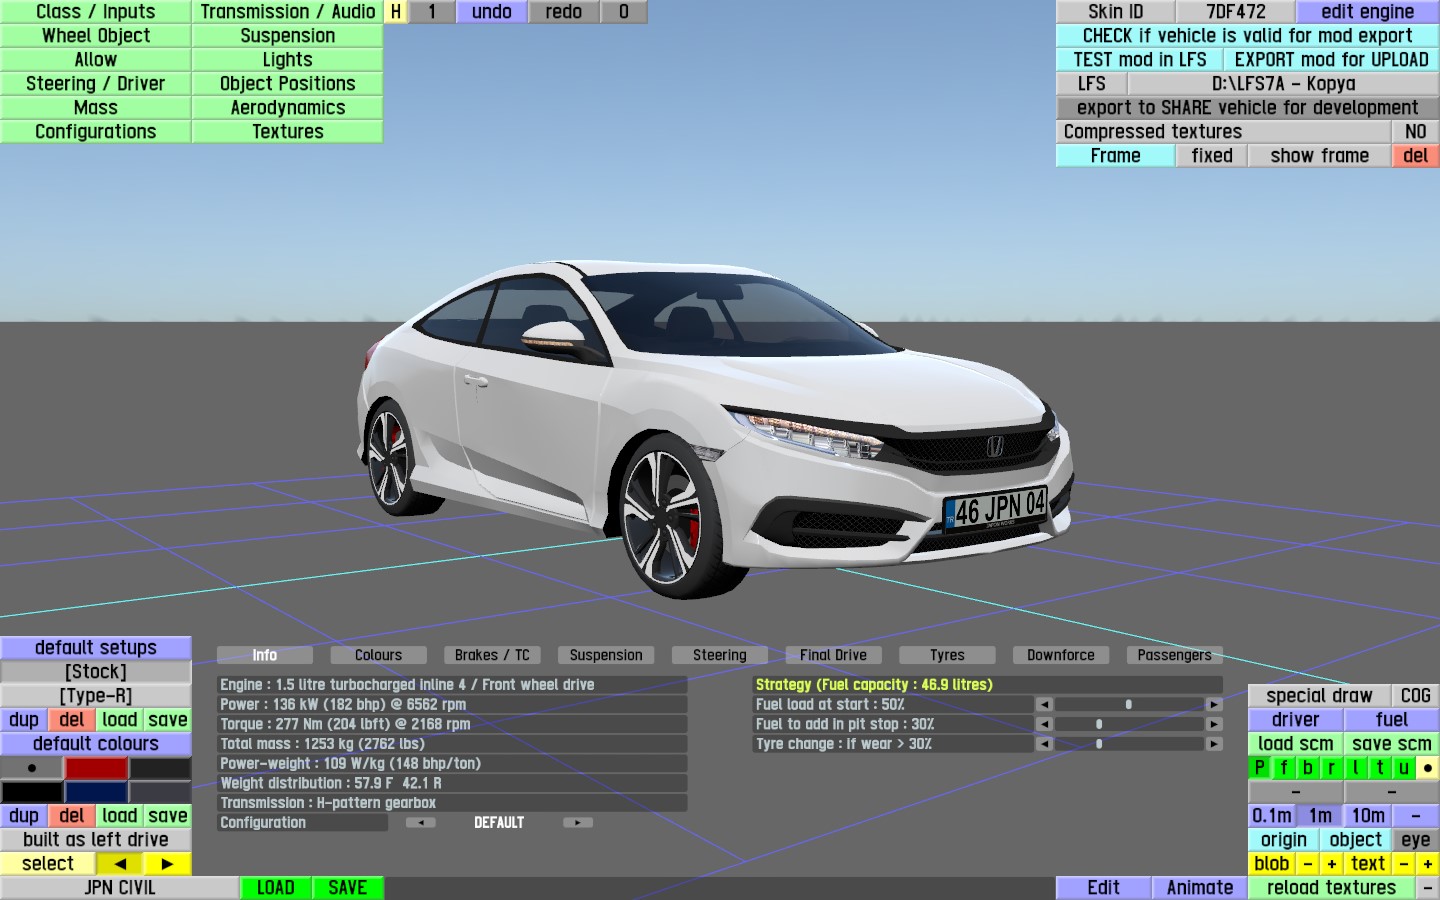Open the Class / Inputs section

click(x=95, y=12)
